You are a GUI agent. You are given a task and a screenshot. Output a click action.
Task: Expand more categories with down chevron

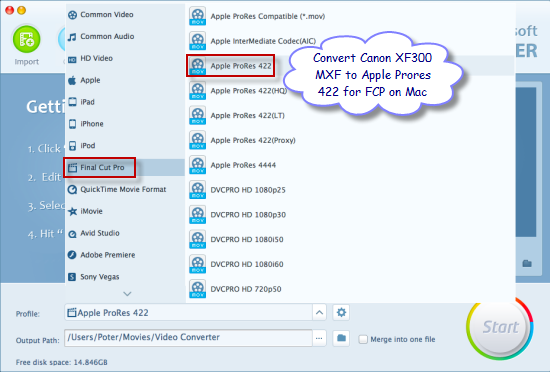point(127,294)
